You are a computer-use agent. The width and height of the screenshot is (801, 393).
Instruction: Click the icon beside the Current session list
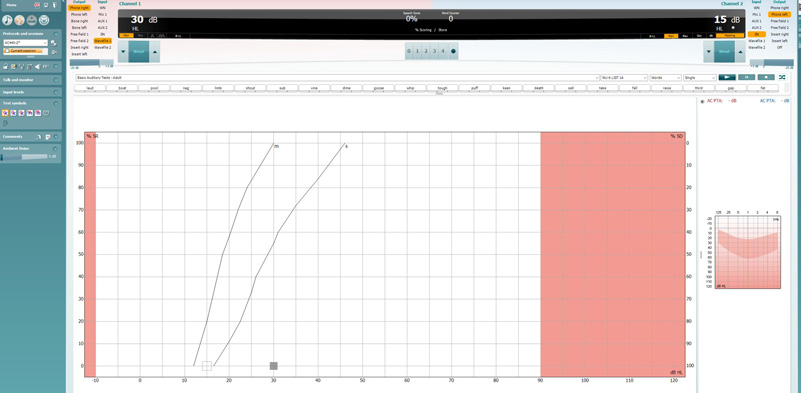tap(54, 52)
